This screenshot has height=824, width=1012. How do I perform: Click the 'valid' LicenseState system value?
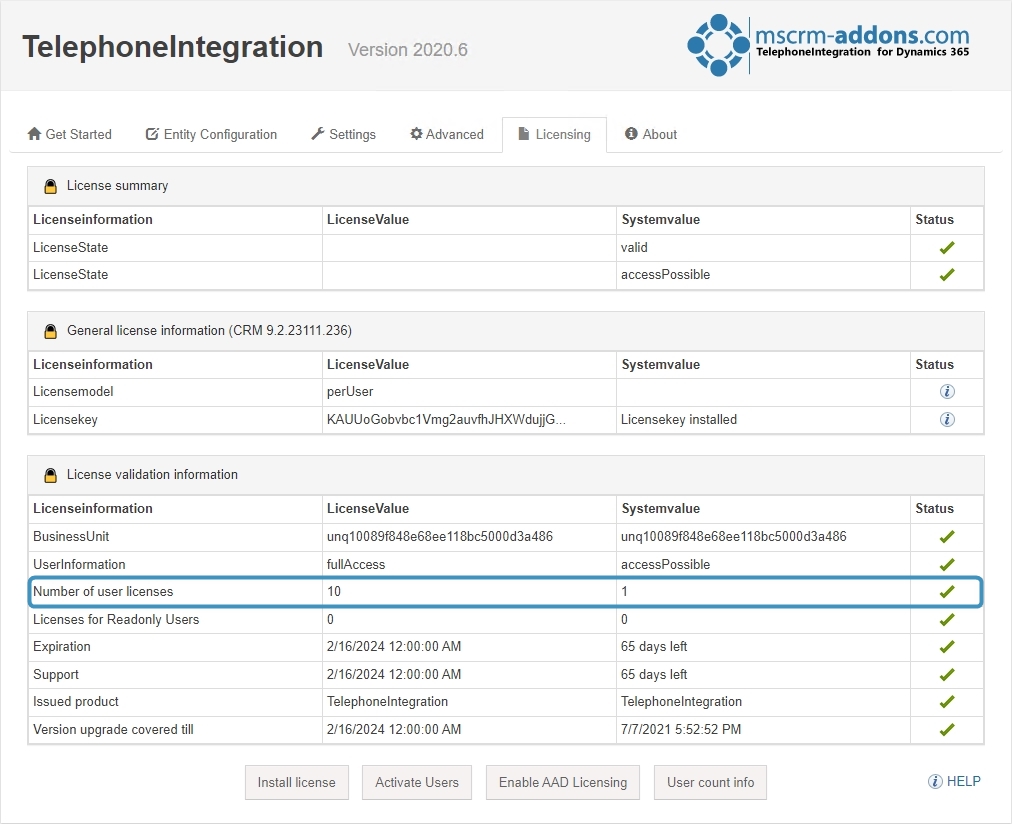pos(634,248)
